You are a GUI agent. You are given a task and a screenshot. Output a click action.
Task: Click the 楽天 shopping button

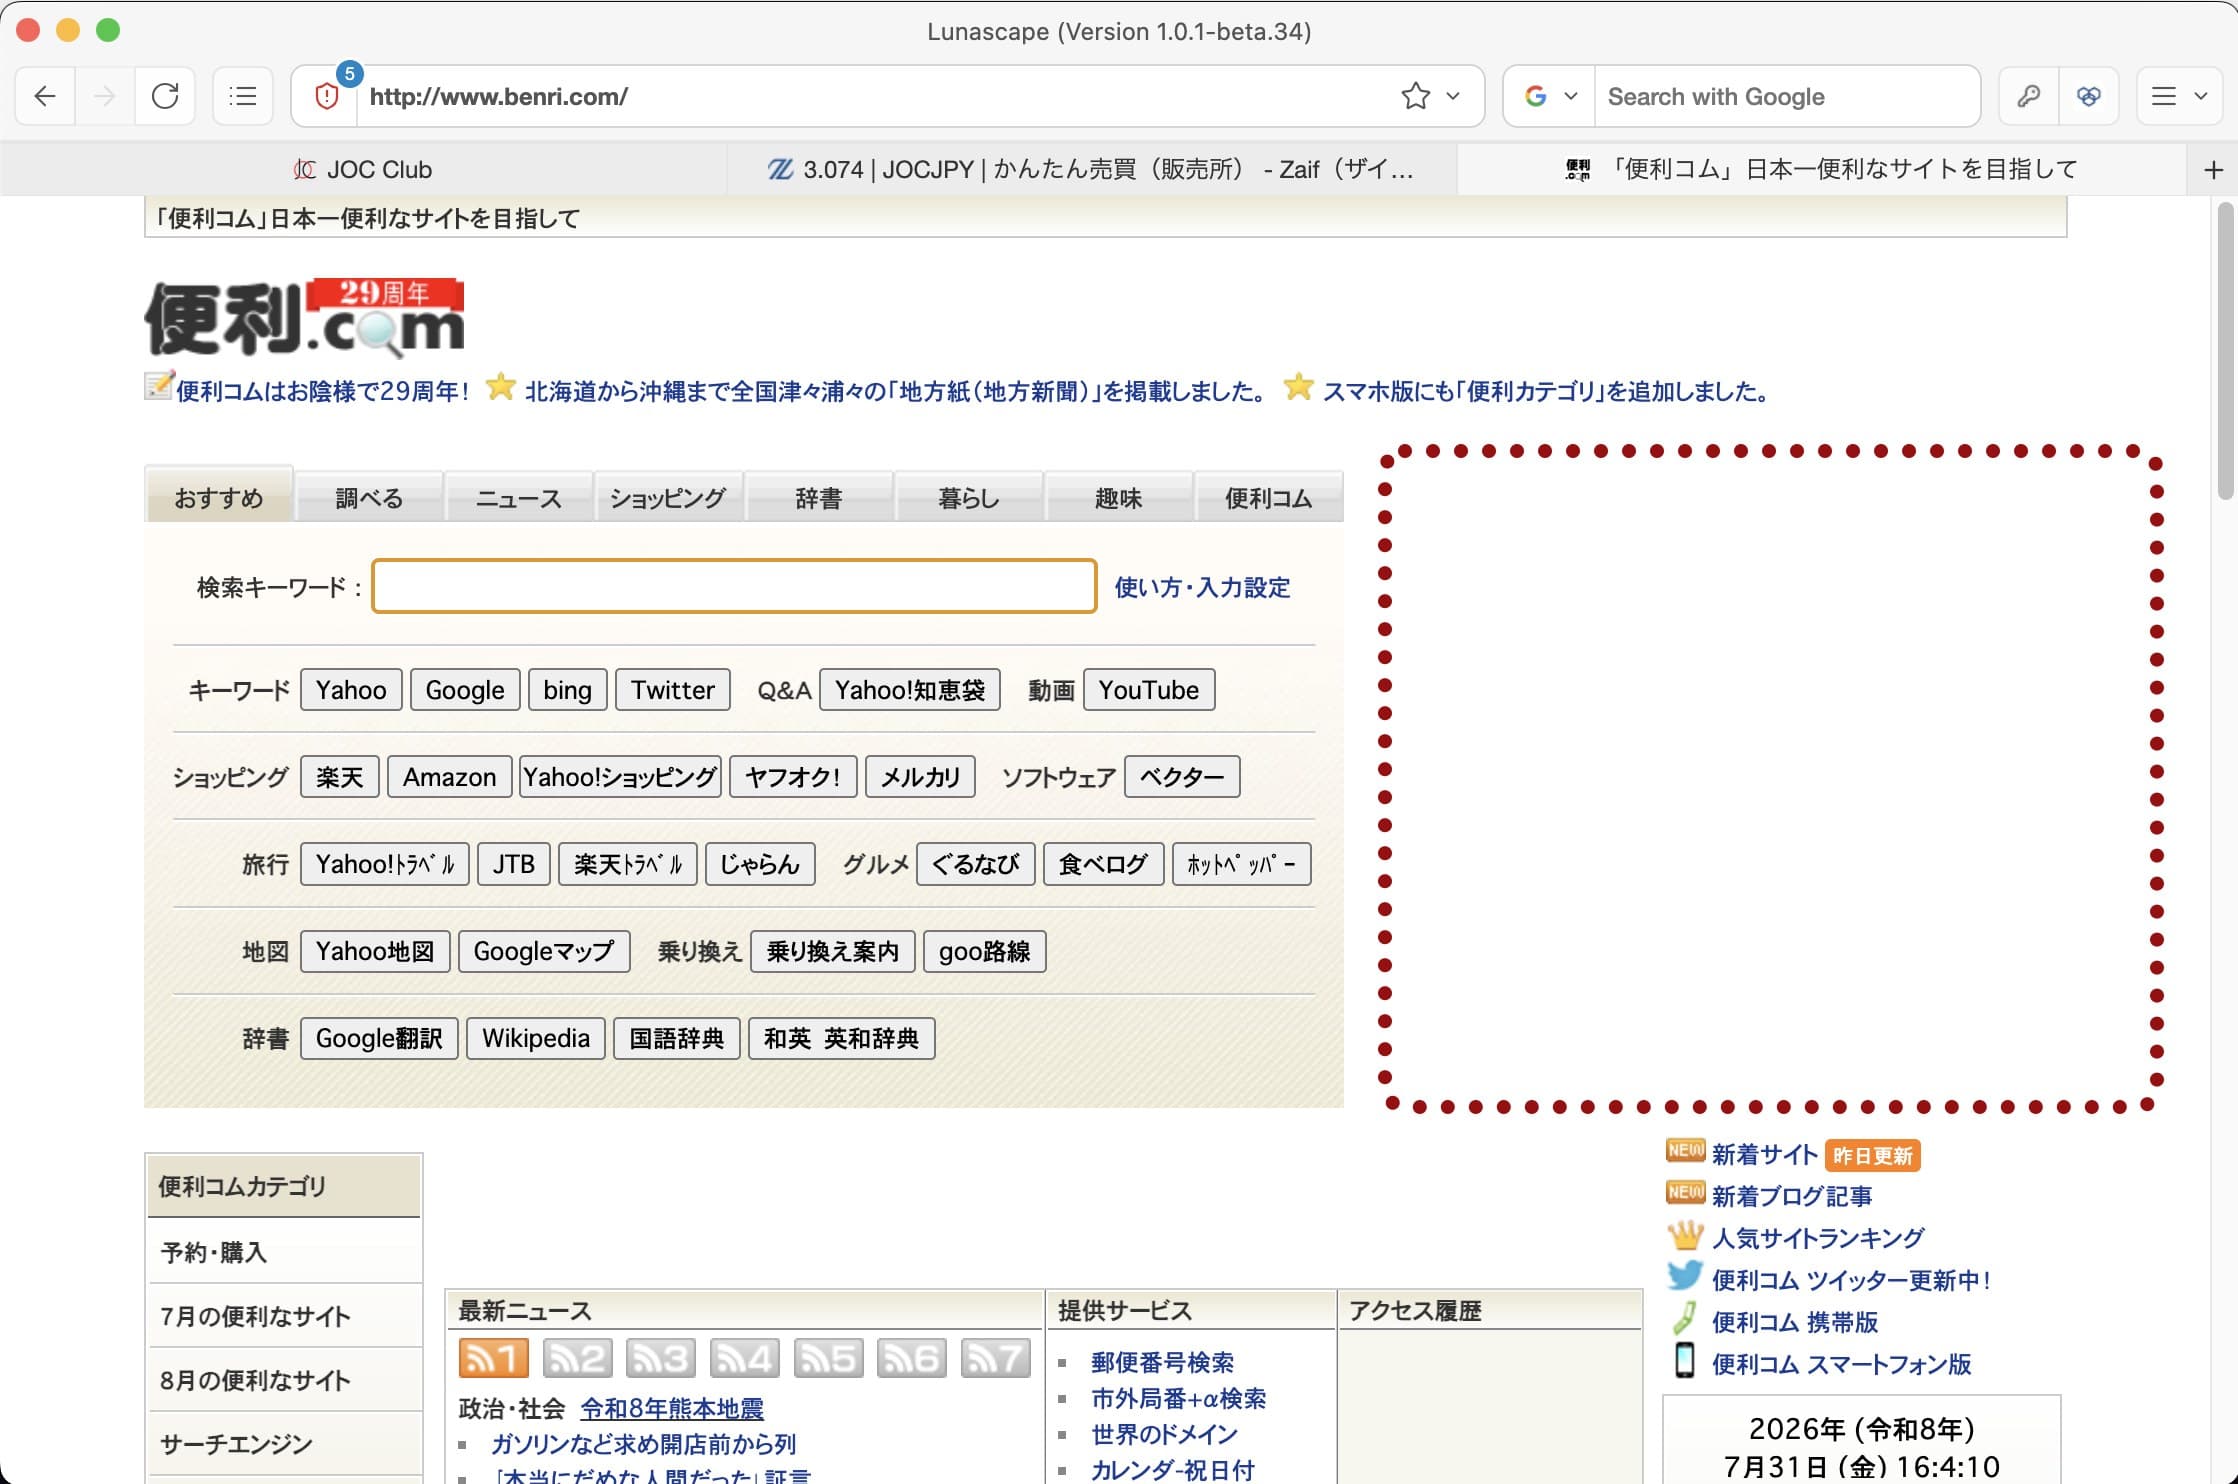[340, 777]
